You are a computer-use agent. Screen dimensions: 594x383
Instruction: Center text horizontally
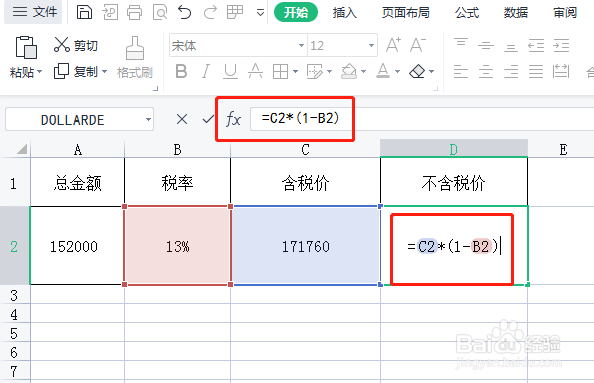point(486,71)
